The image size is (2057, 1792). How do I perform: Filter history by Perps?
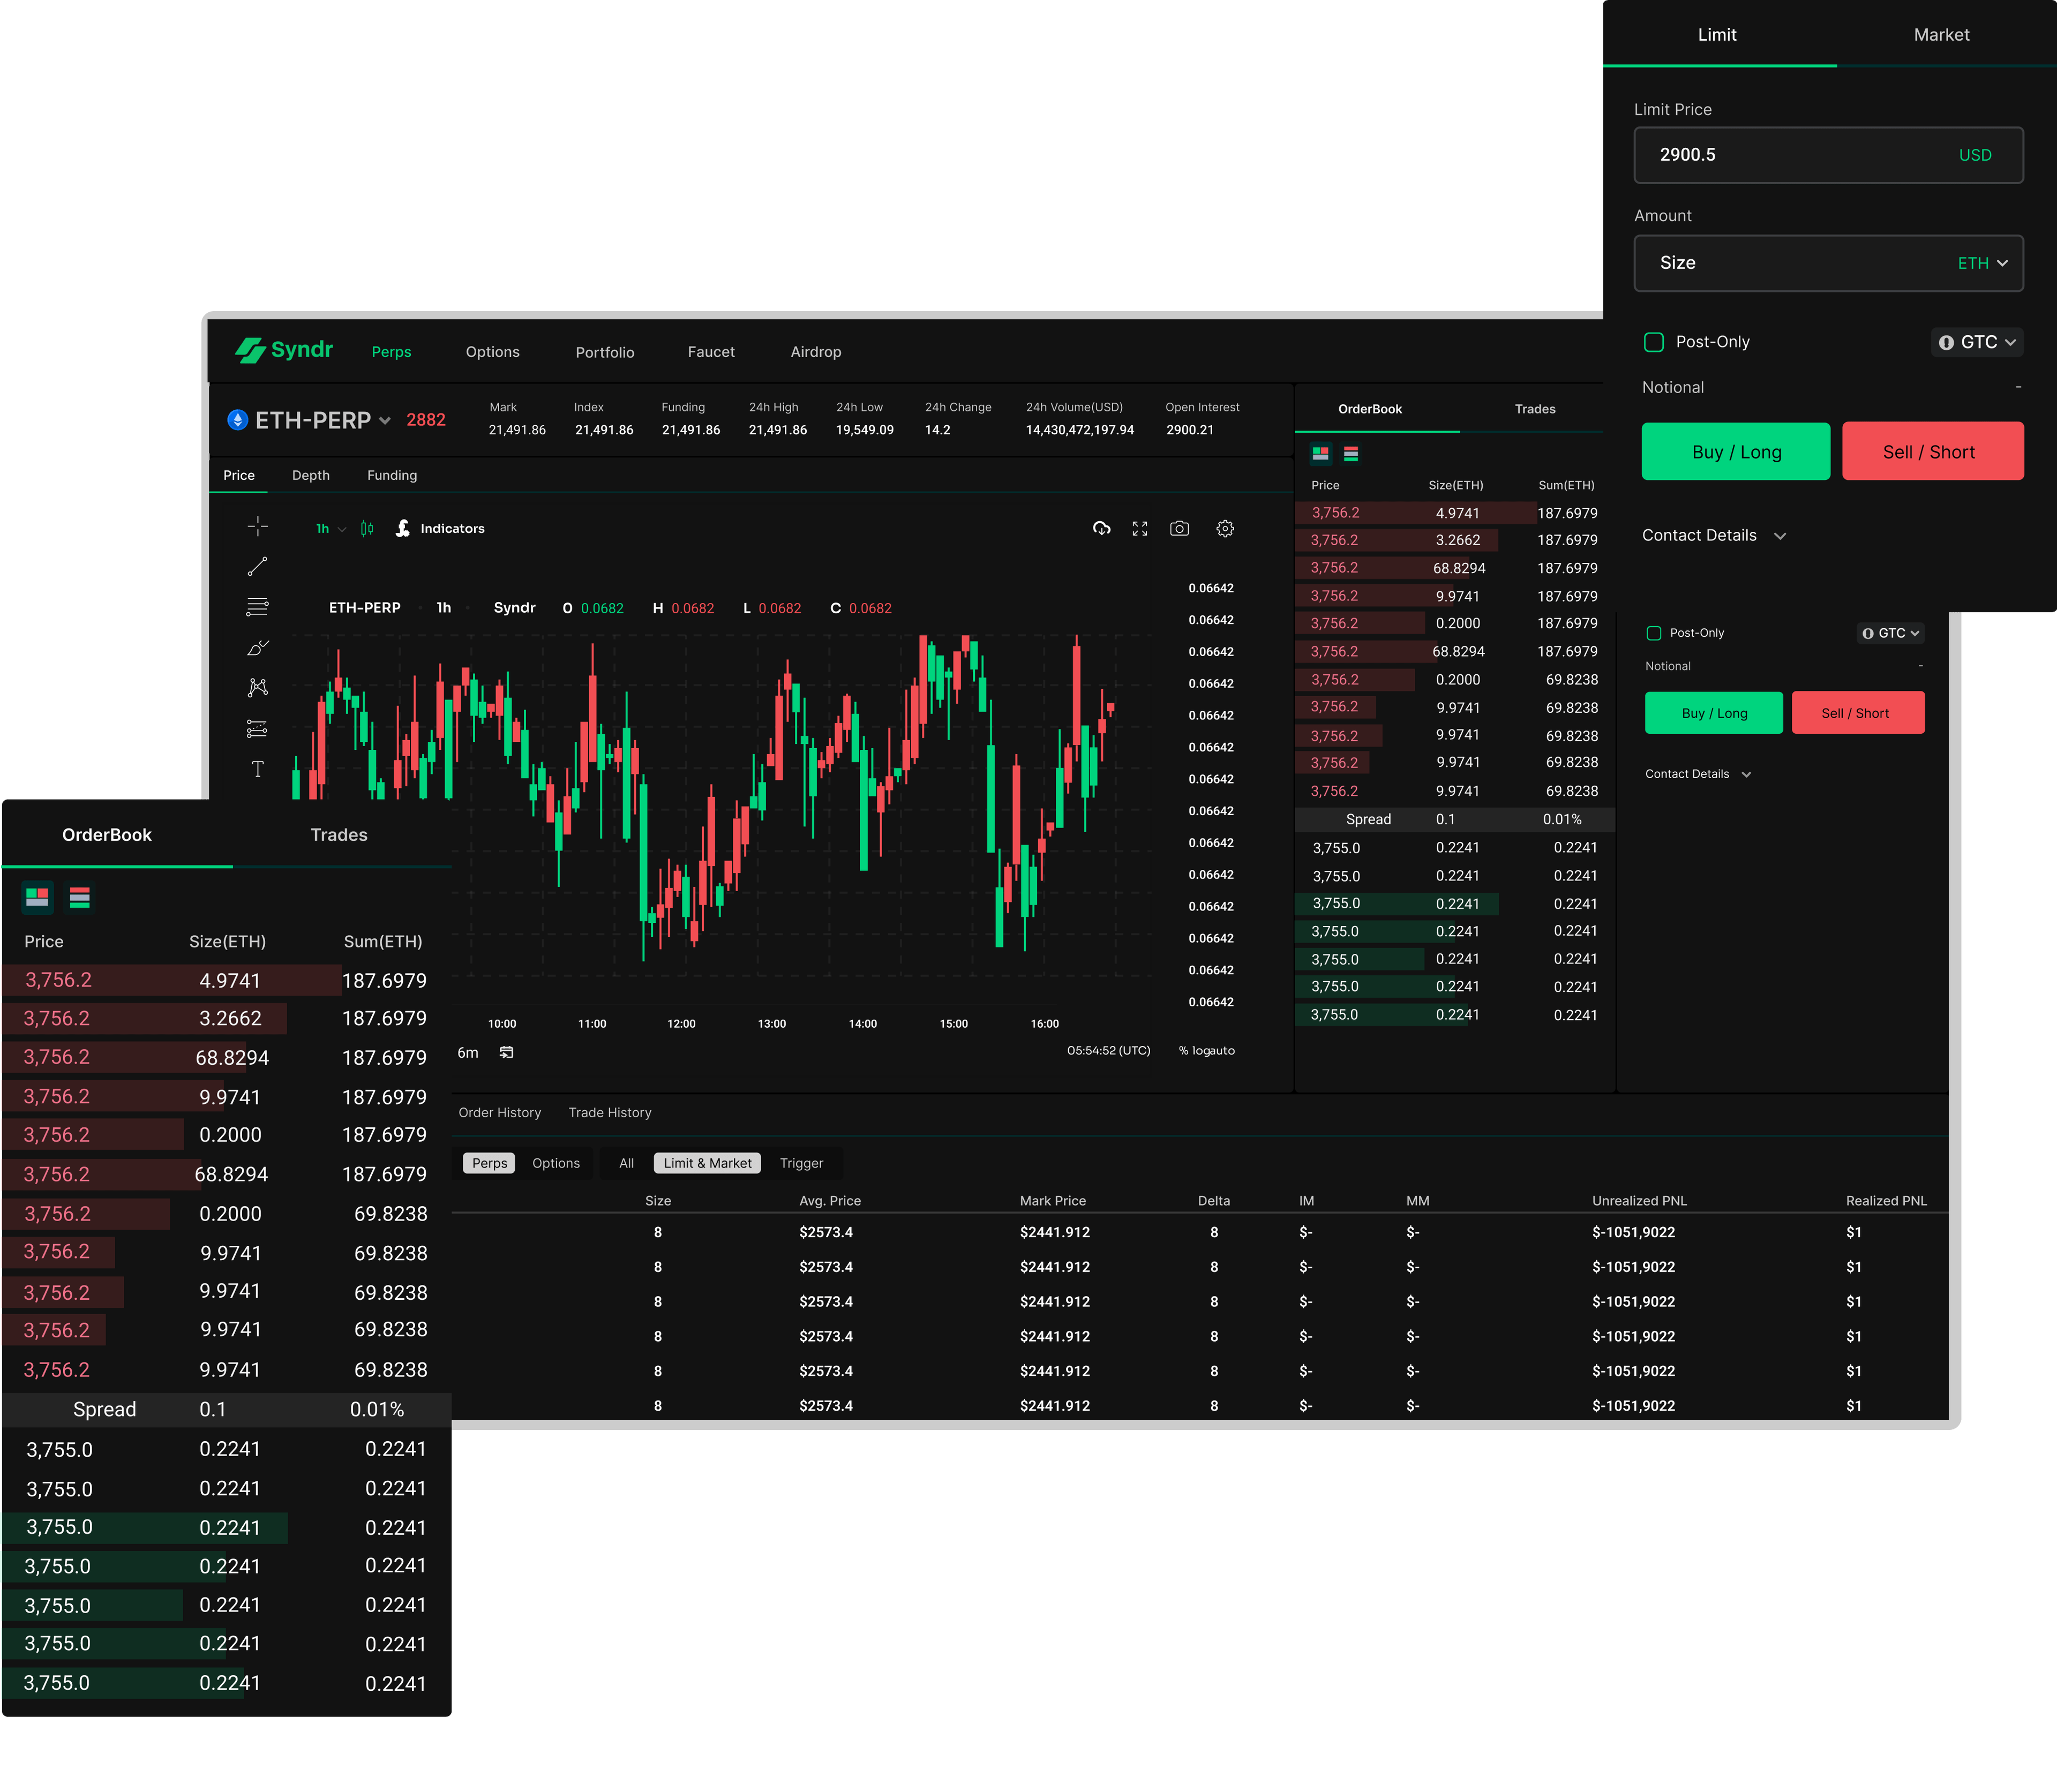point(490,1163)
